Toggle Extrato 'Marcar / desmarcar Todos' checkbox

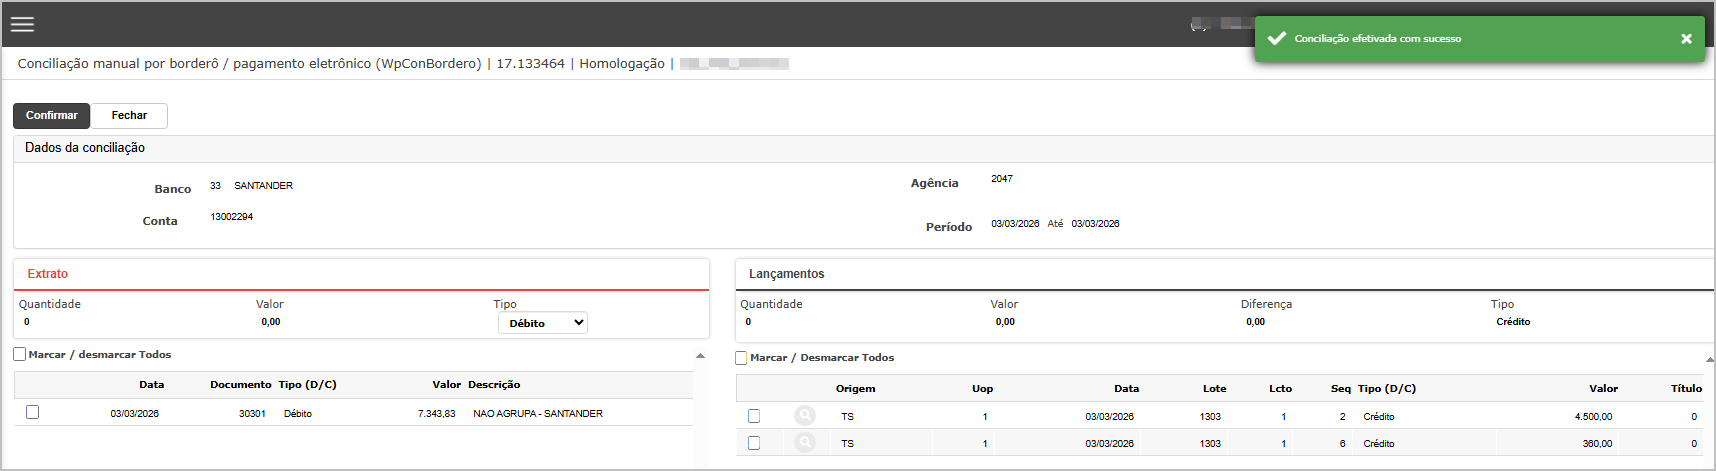pos(20,355)
